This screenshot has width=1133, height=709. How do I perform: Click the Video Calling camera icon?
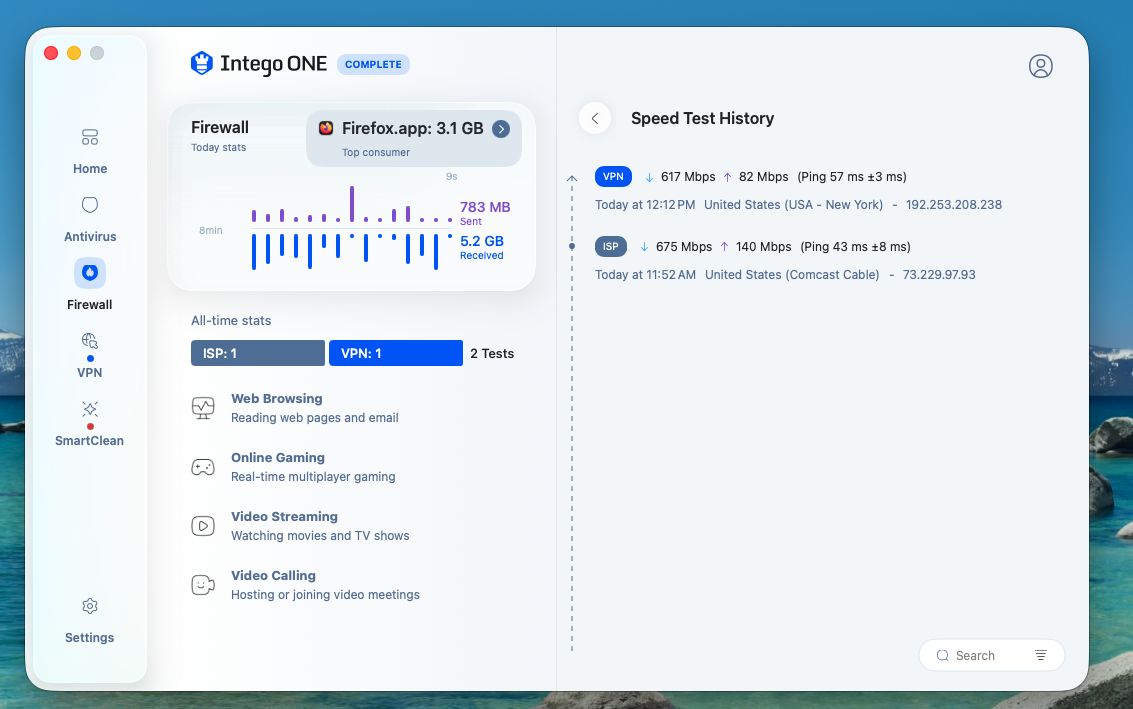(203, 585)
